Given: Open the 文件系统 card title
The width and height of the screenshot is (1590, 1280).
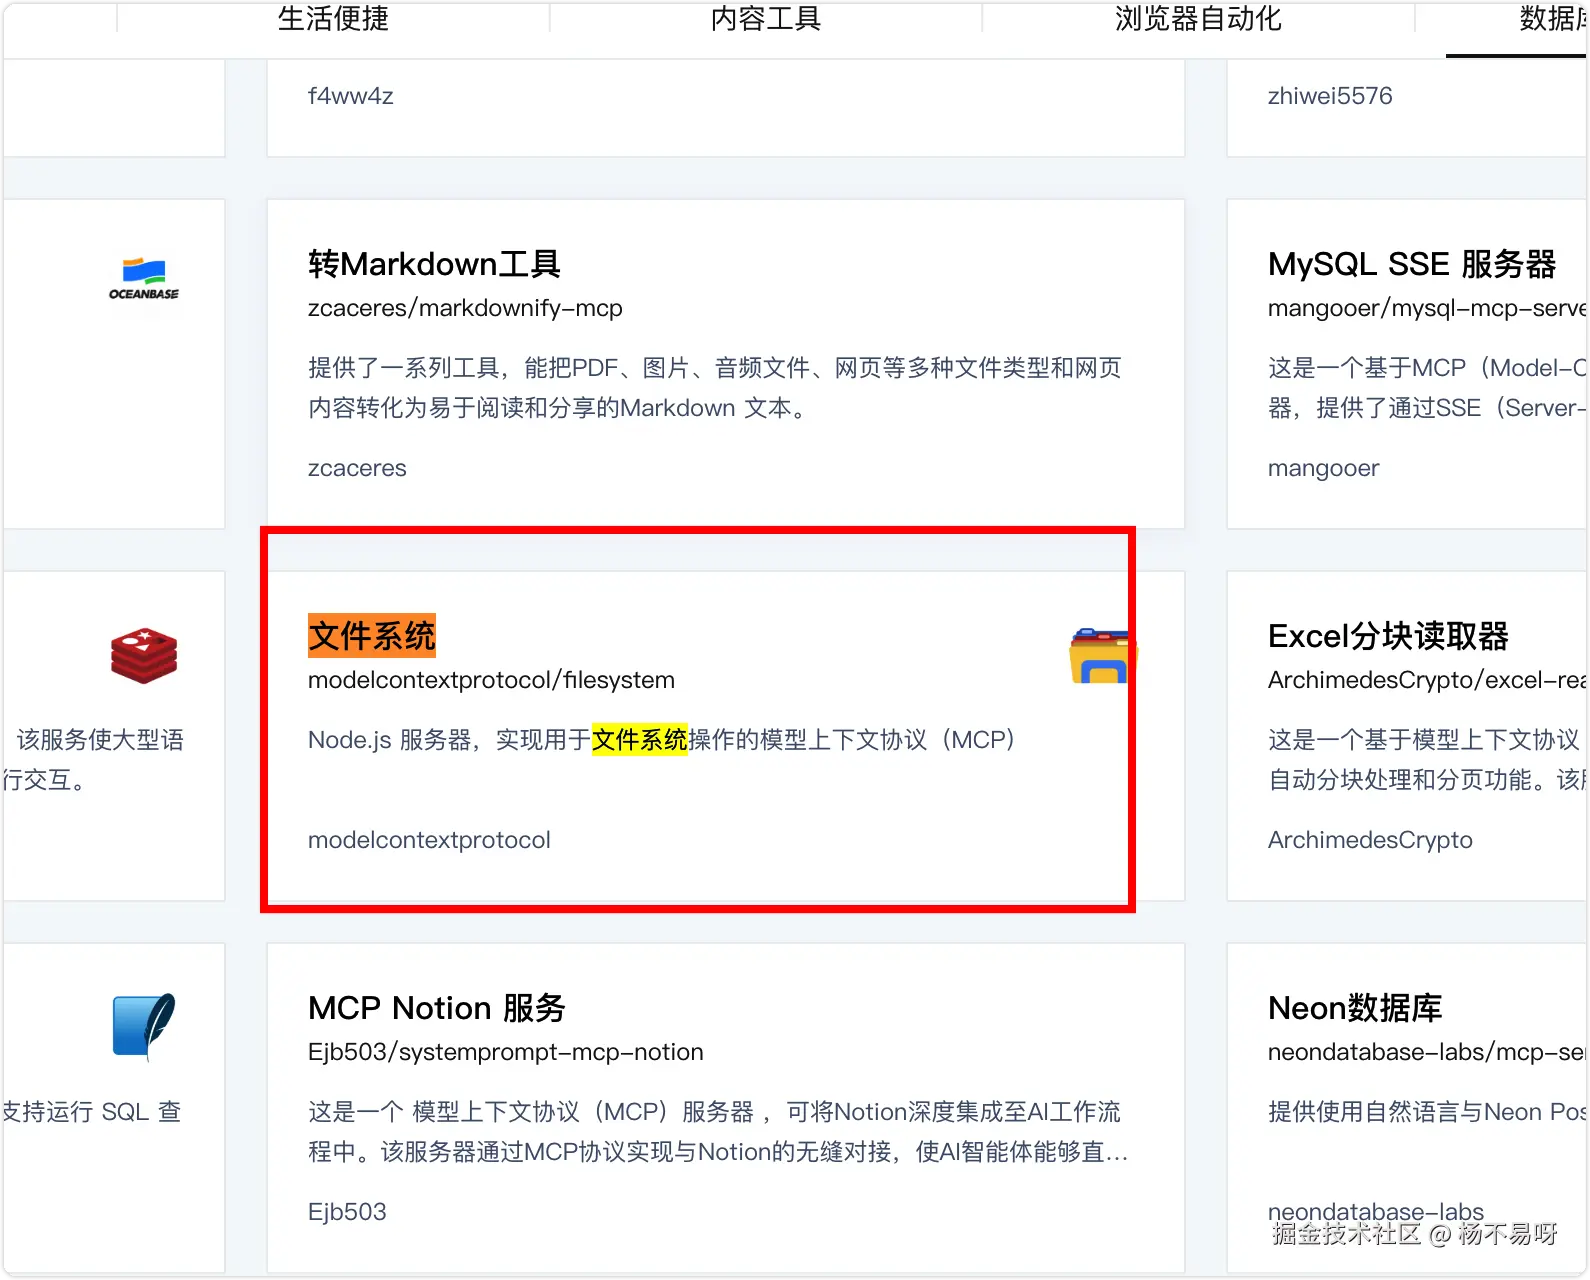Looking at the screenshot, I should pyautogui.click(x=372, y=636).
